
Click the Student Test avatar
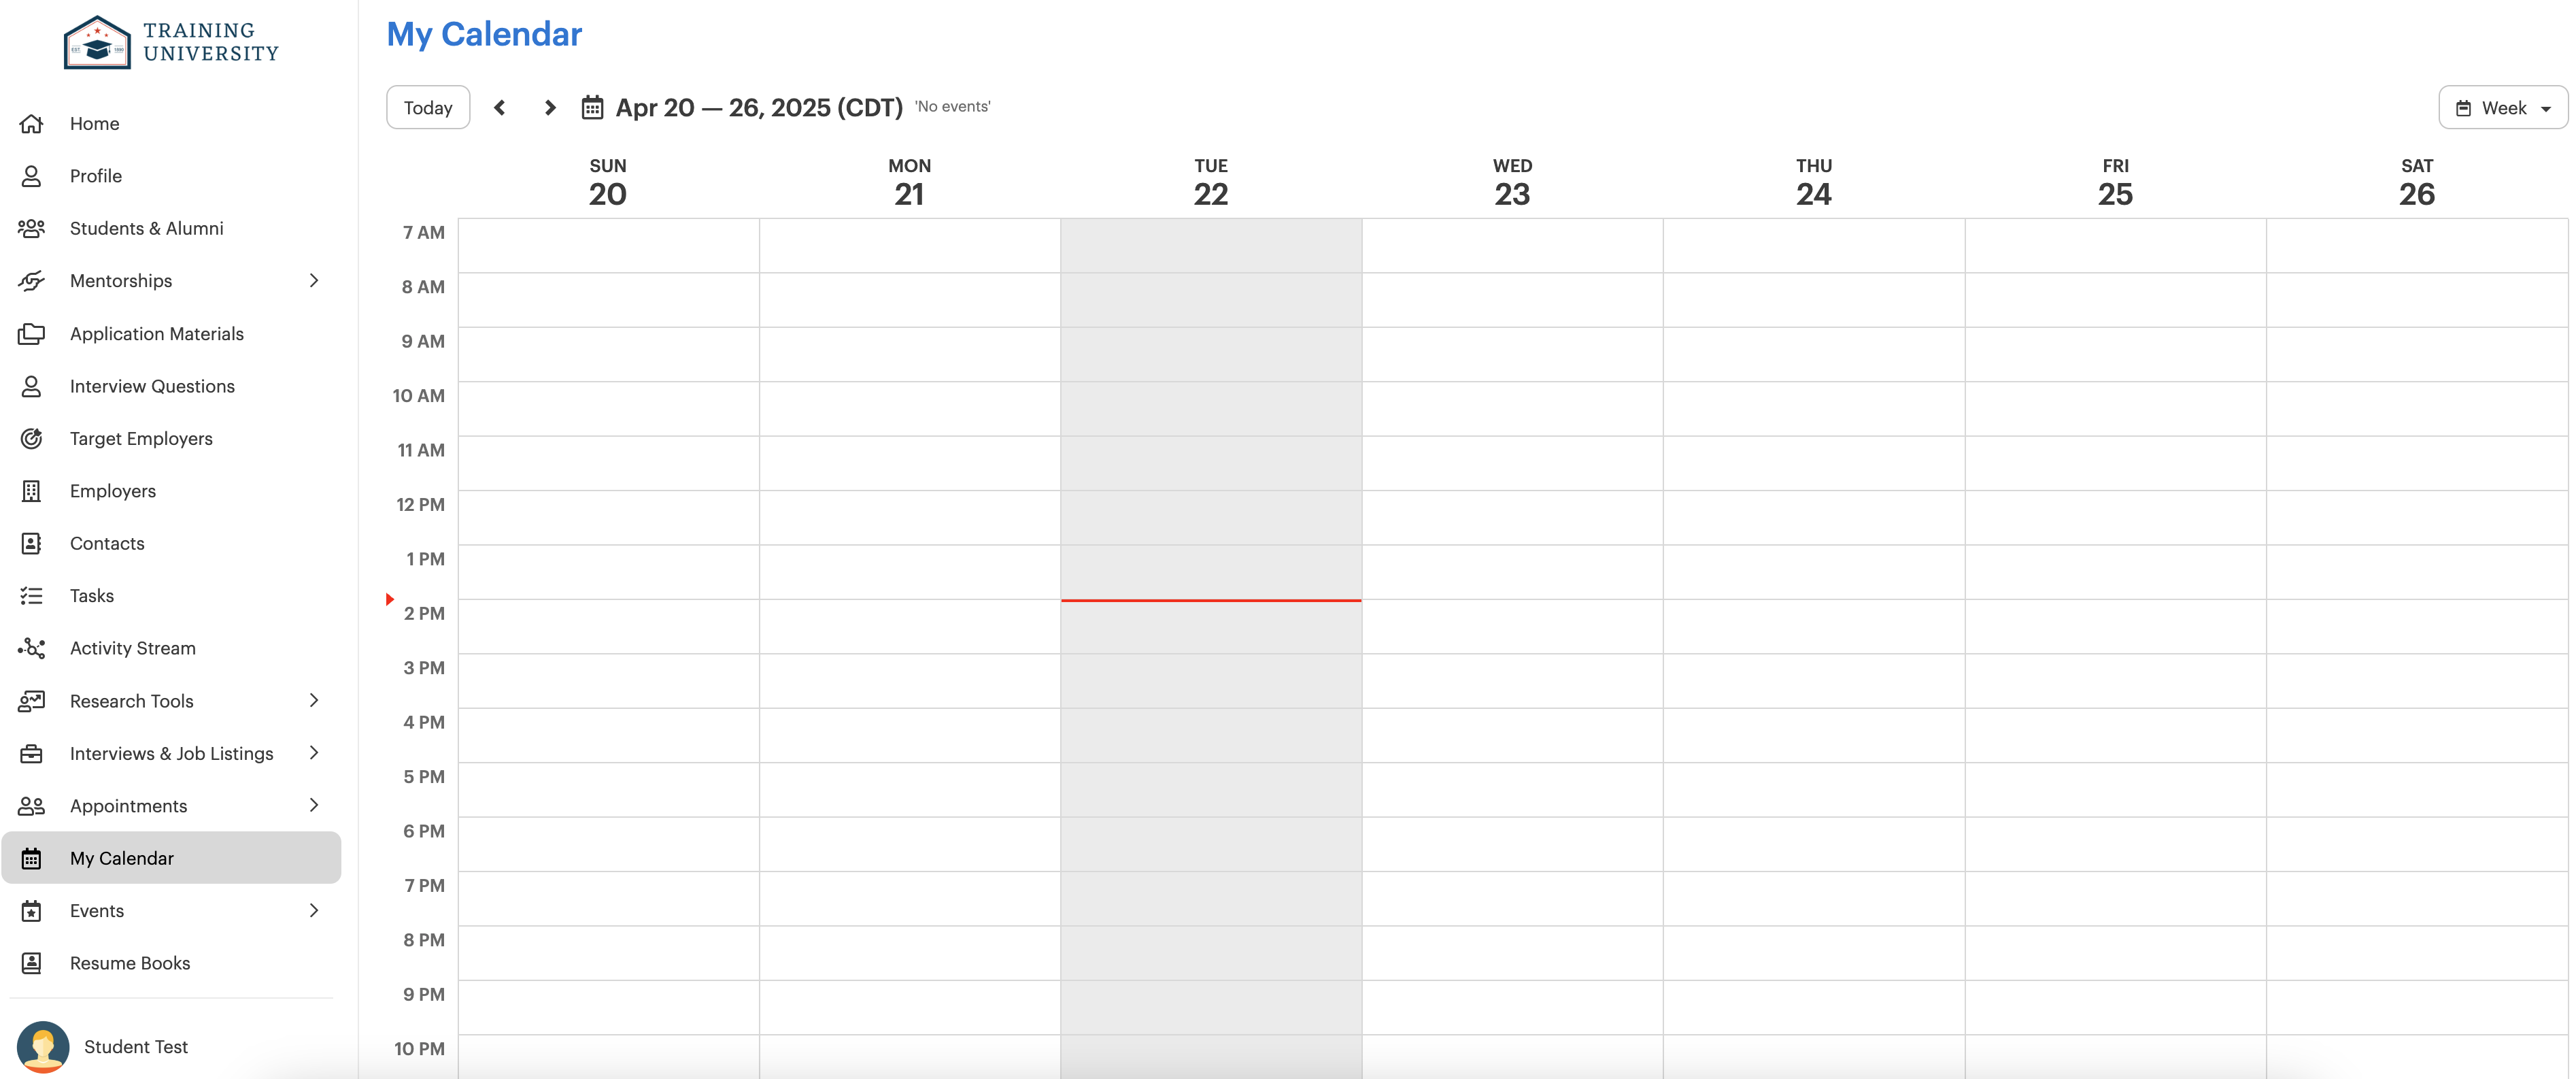[x=43, y=1046]
